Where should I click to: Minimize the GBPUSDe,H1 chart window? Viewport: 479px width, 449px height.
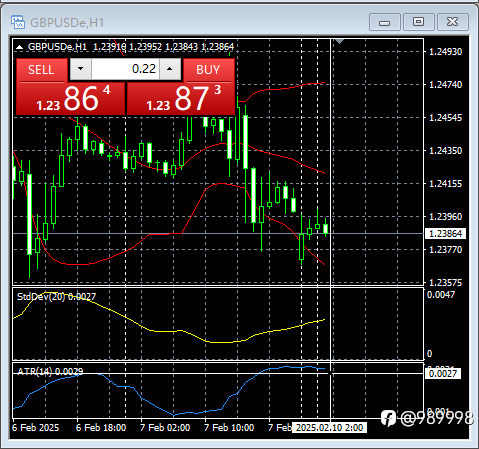(385, 22)
